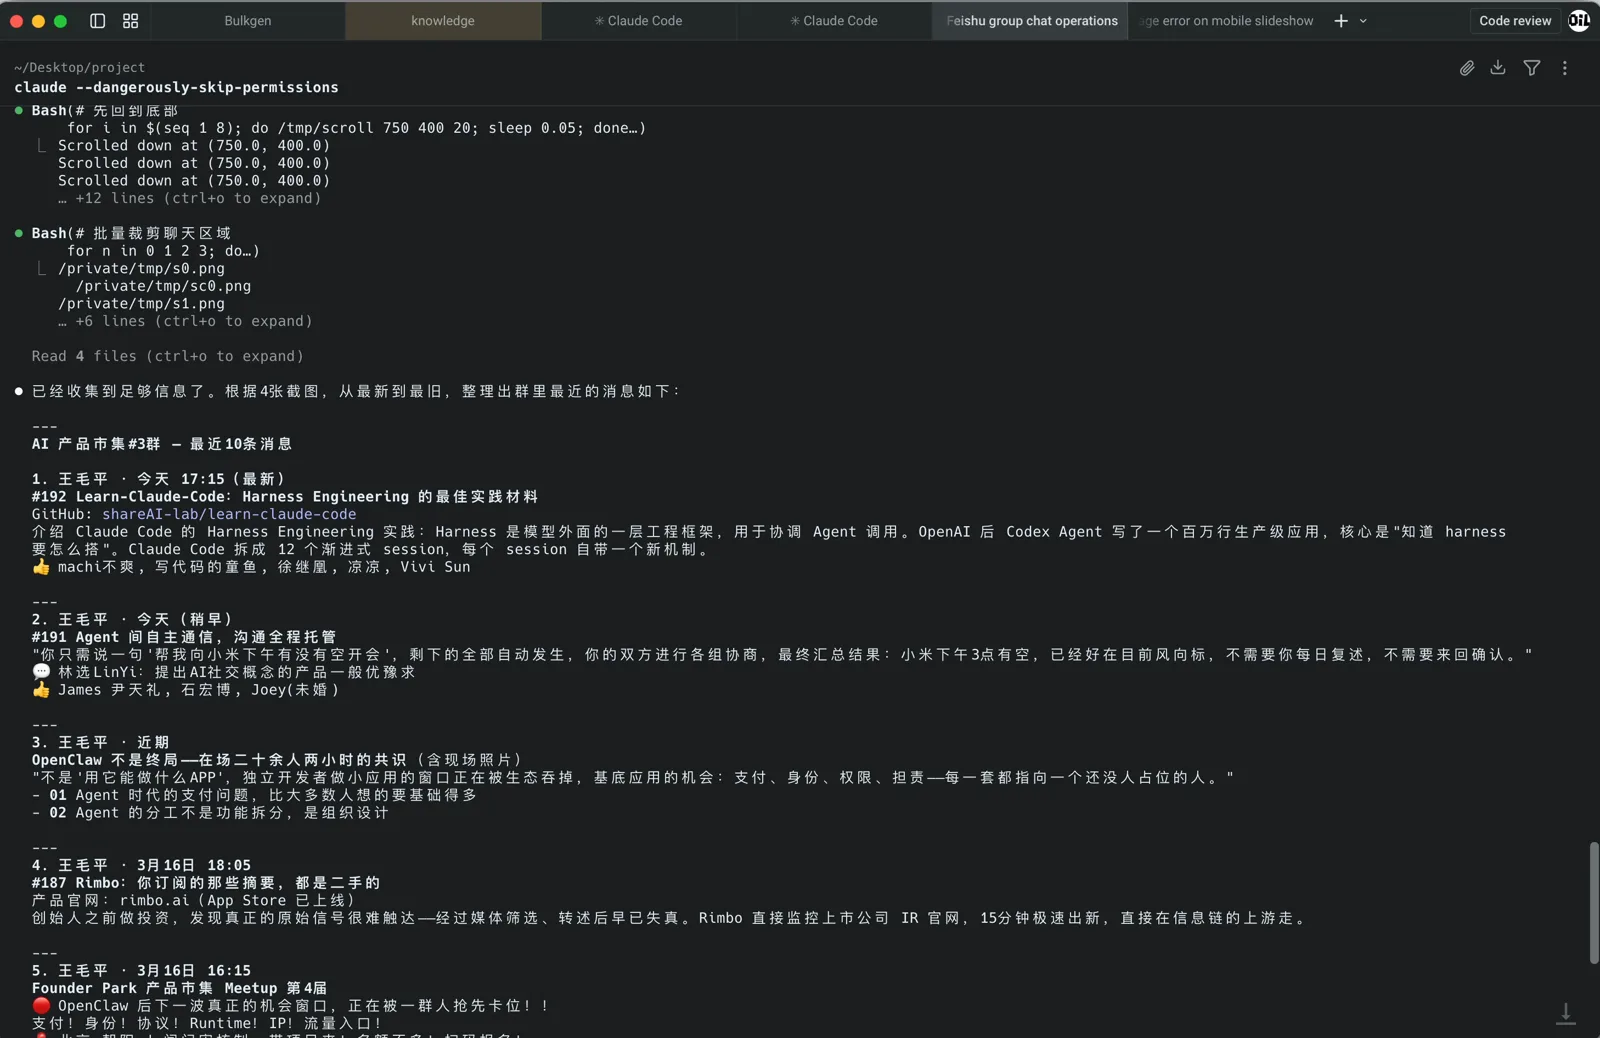Click the 'for n in 0 1 2 3; do…' command line
The height and width of the screenshot is (1038, 1600).
(163, 252)
